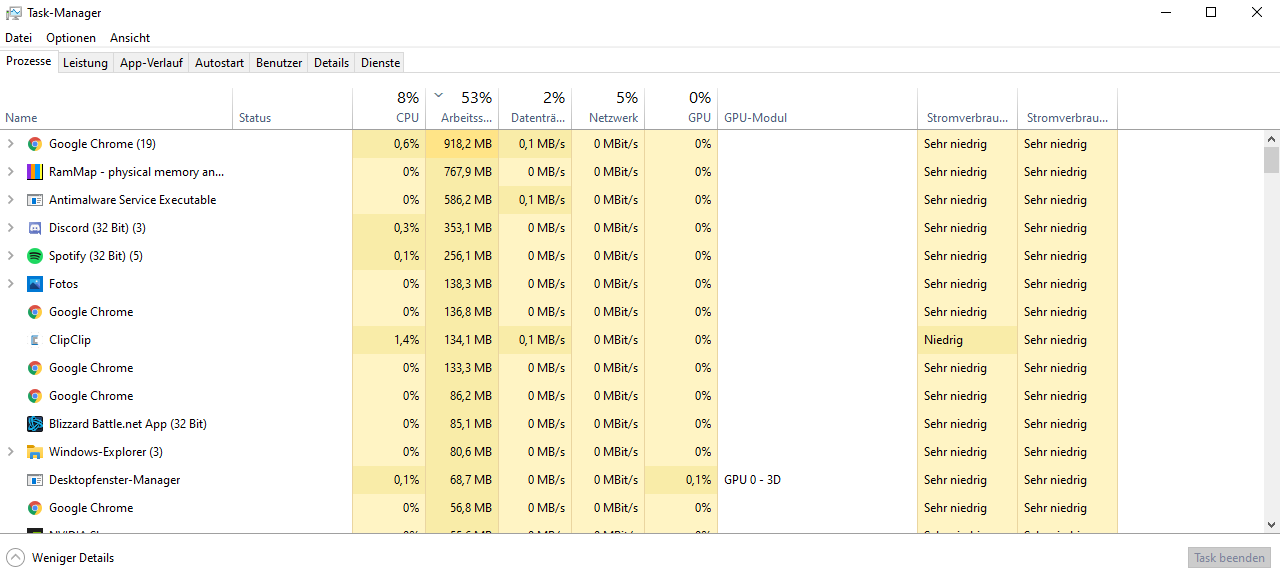Expand the Antimalware Service Executable group

(x=11, y=200)
